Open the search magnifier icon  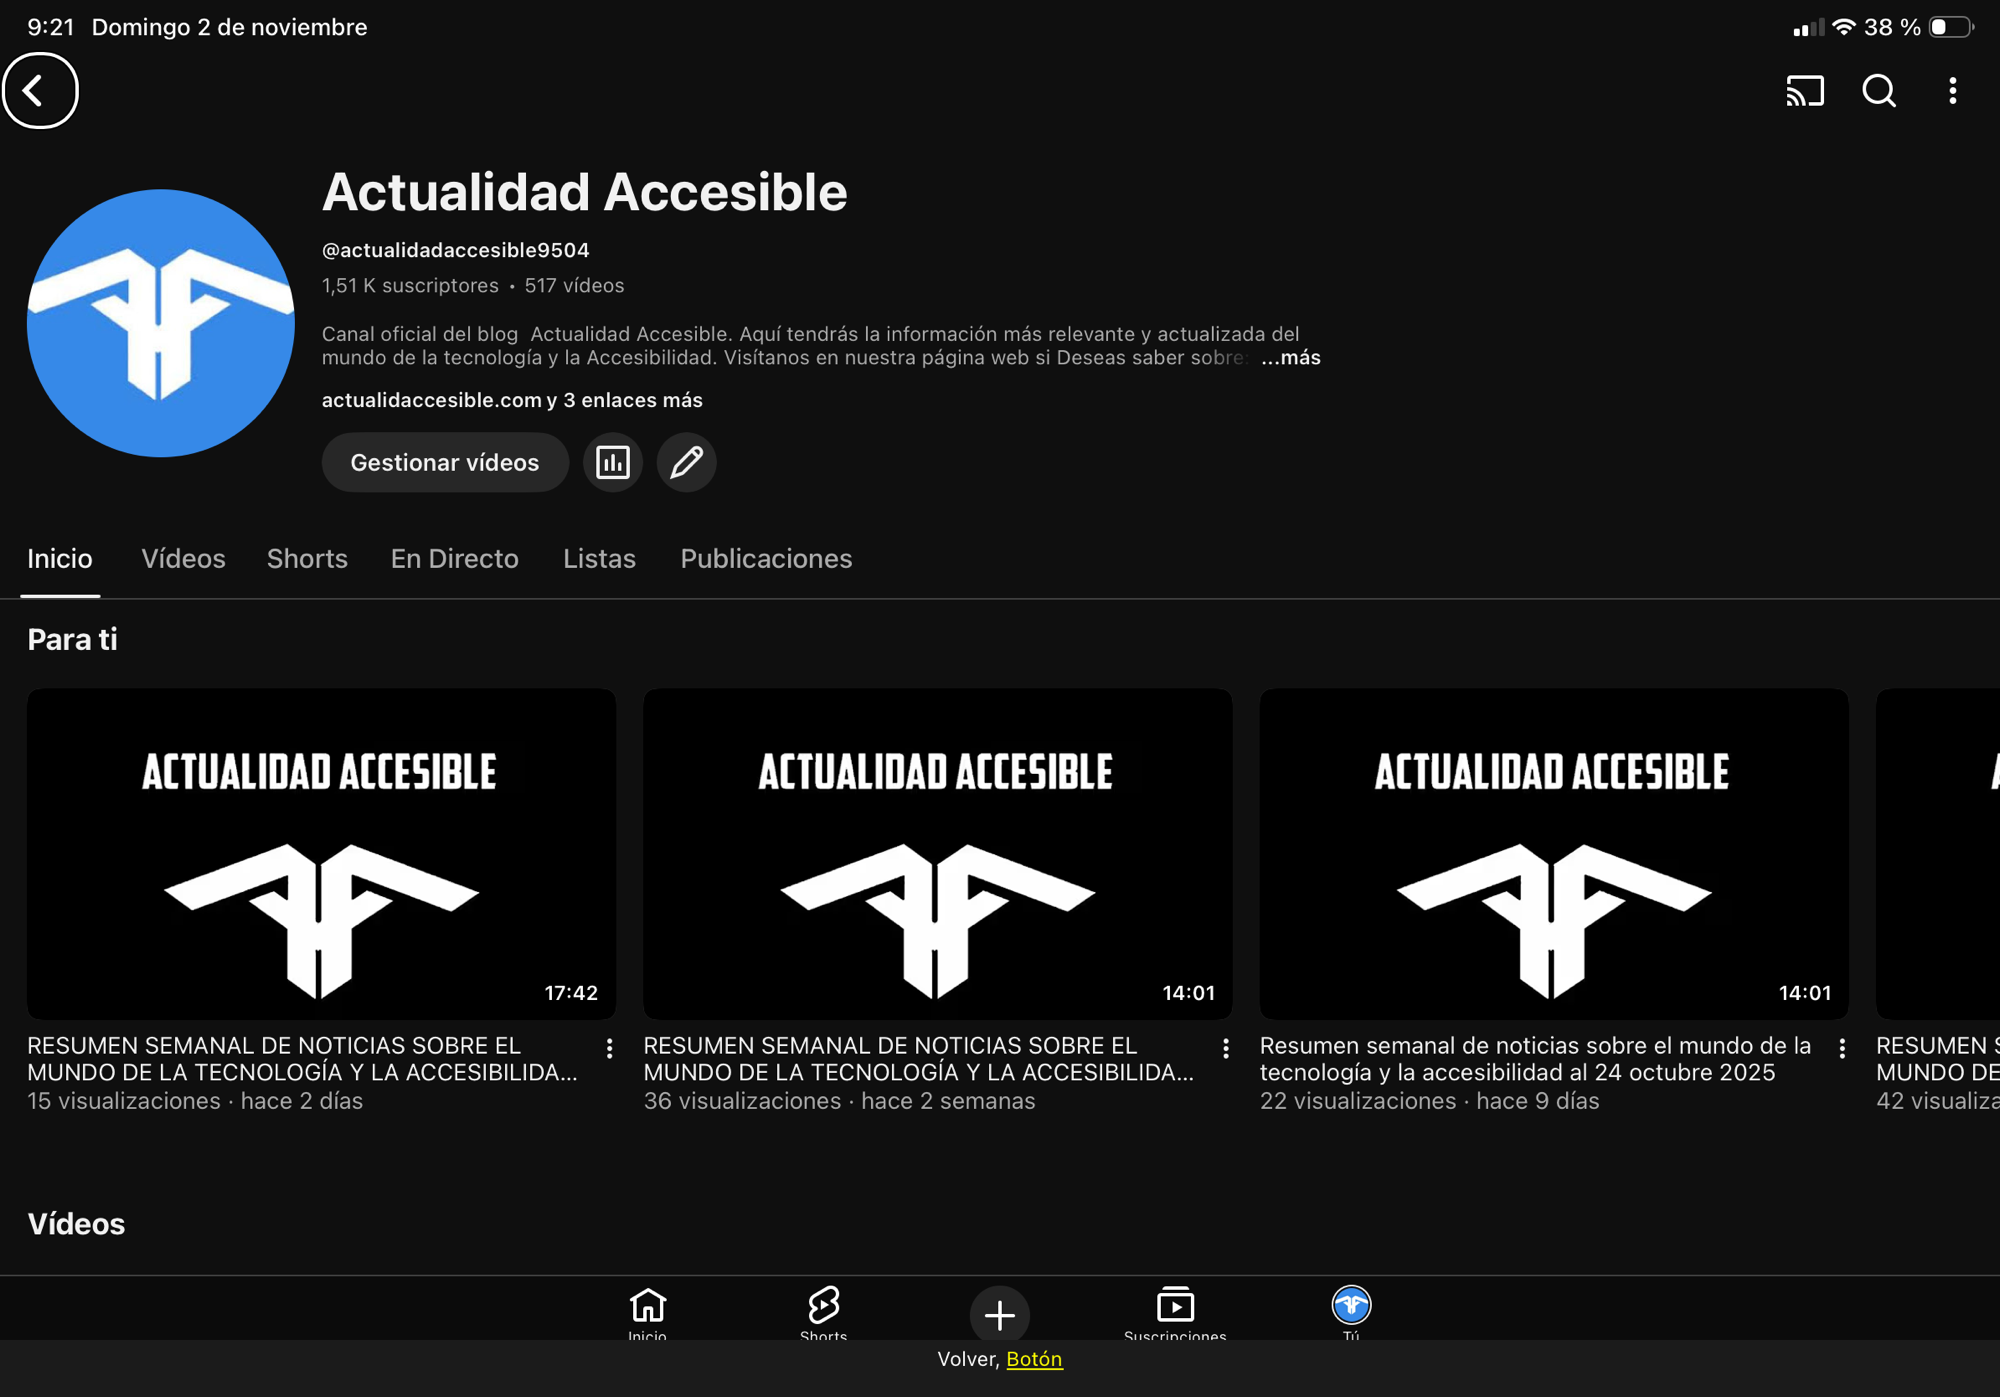1879,91
